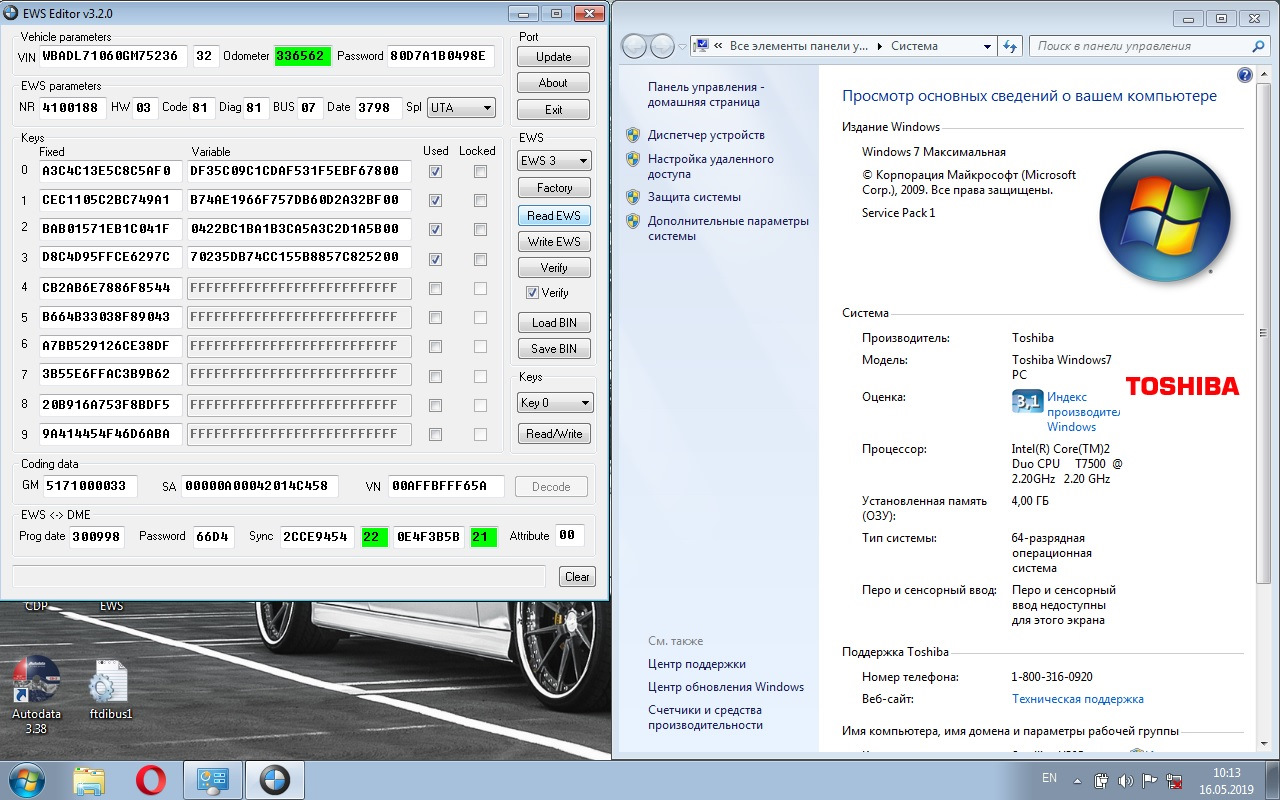Open Дополнительные параметры системы link
This screenshot has width=1280, height=800.
click(x=727, y=228)
